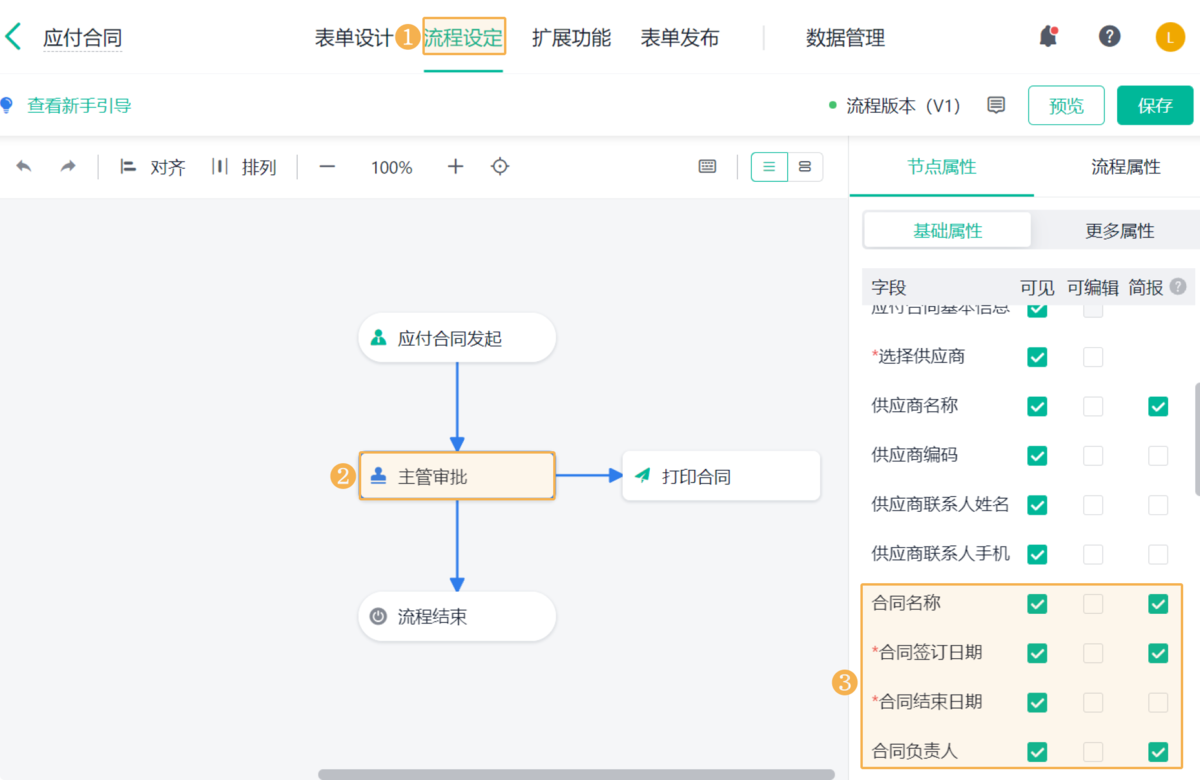Image resolution: width=1200 pixels, height=780 pixels.
Task: Go back with the left chevron
Action: 13,38
